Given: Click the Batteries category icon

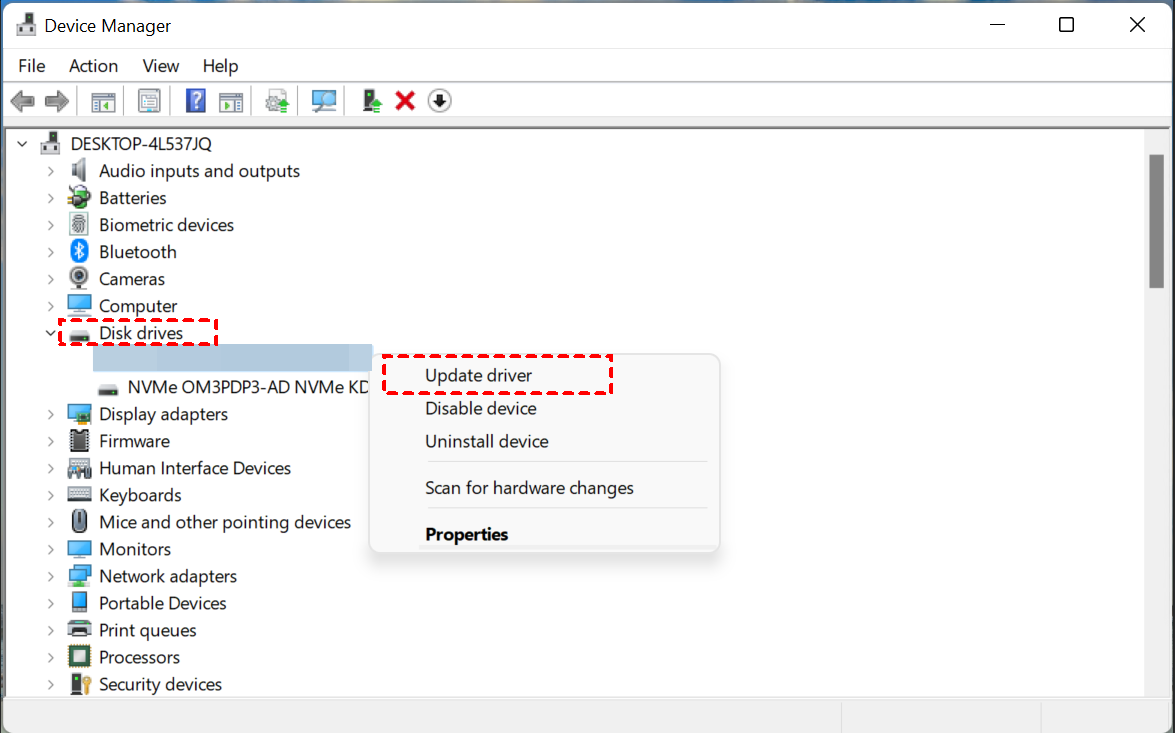Looking at the screenshot, I should 79,197.
